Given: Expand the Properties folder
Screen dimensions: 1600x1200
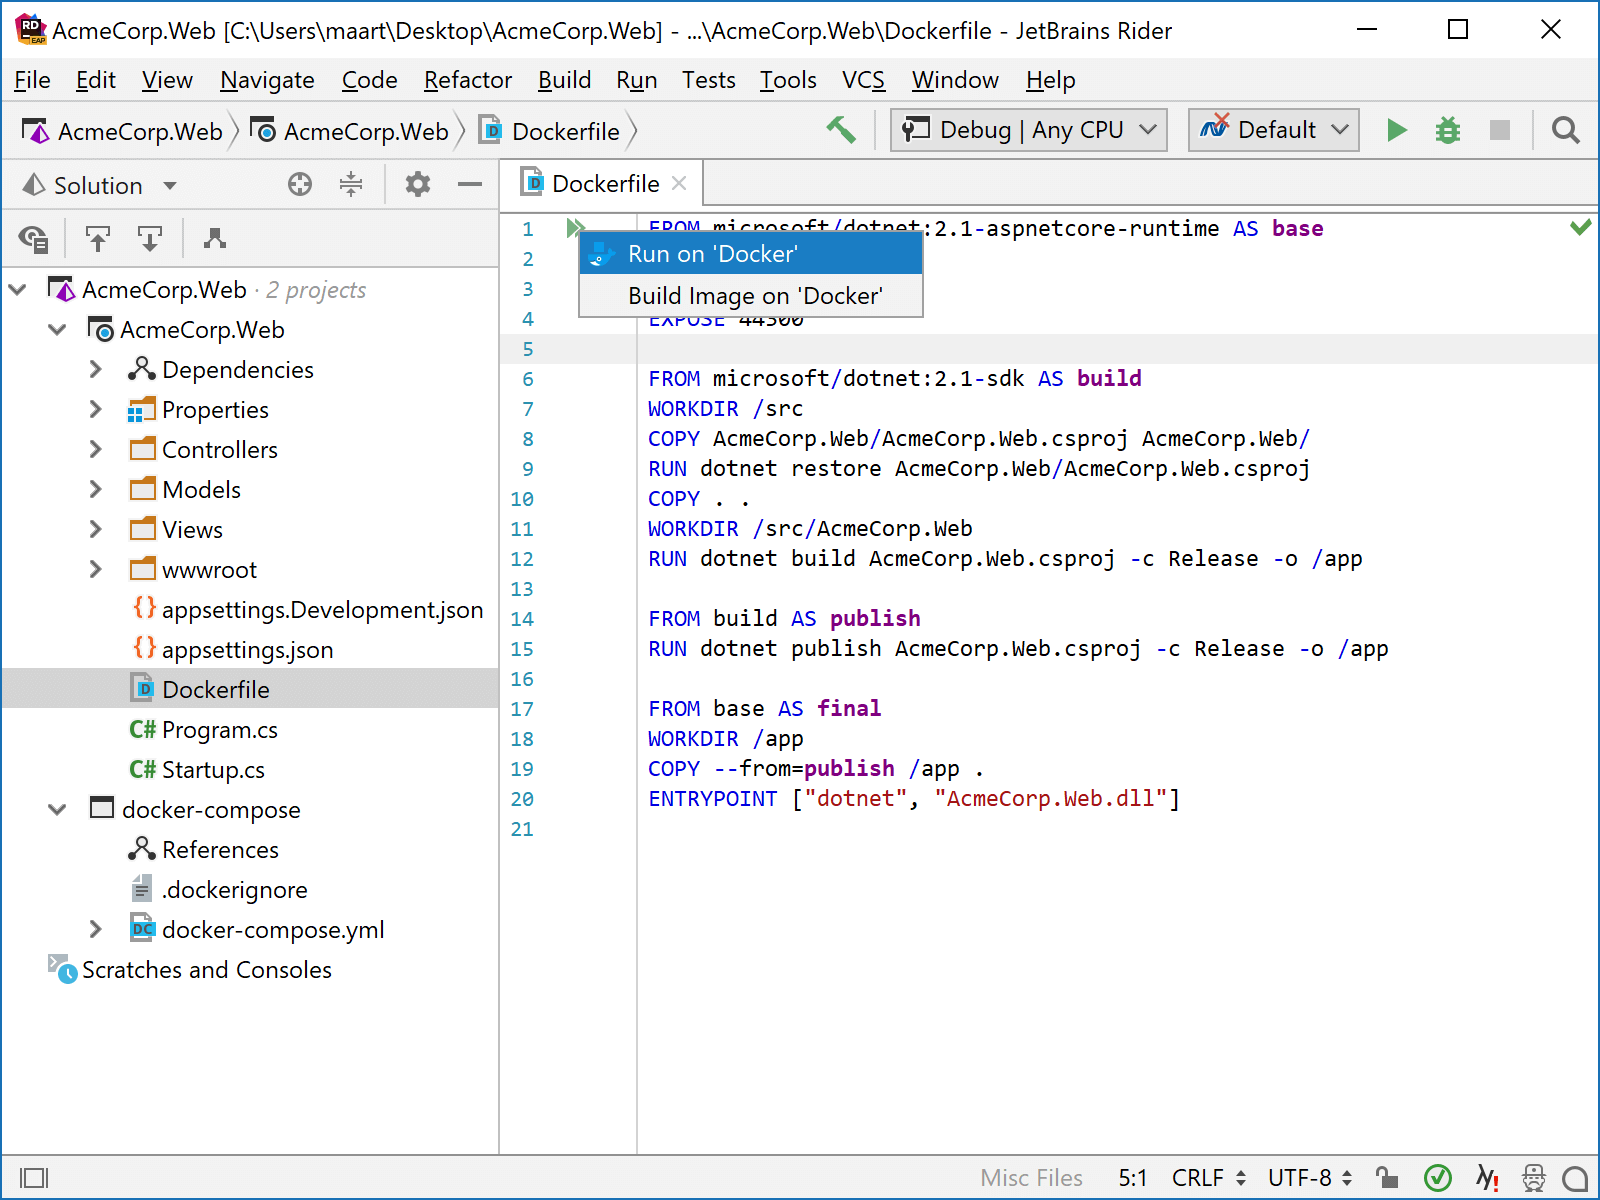Looking at the screenshot, I should pyautogui.click(x=95, y=410).
